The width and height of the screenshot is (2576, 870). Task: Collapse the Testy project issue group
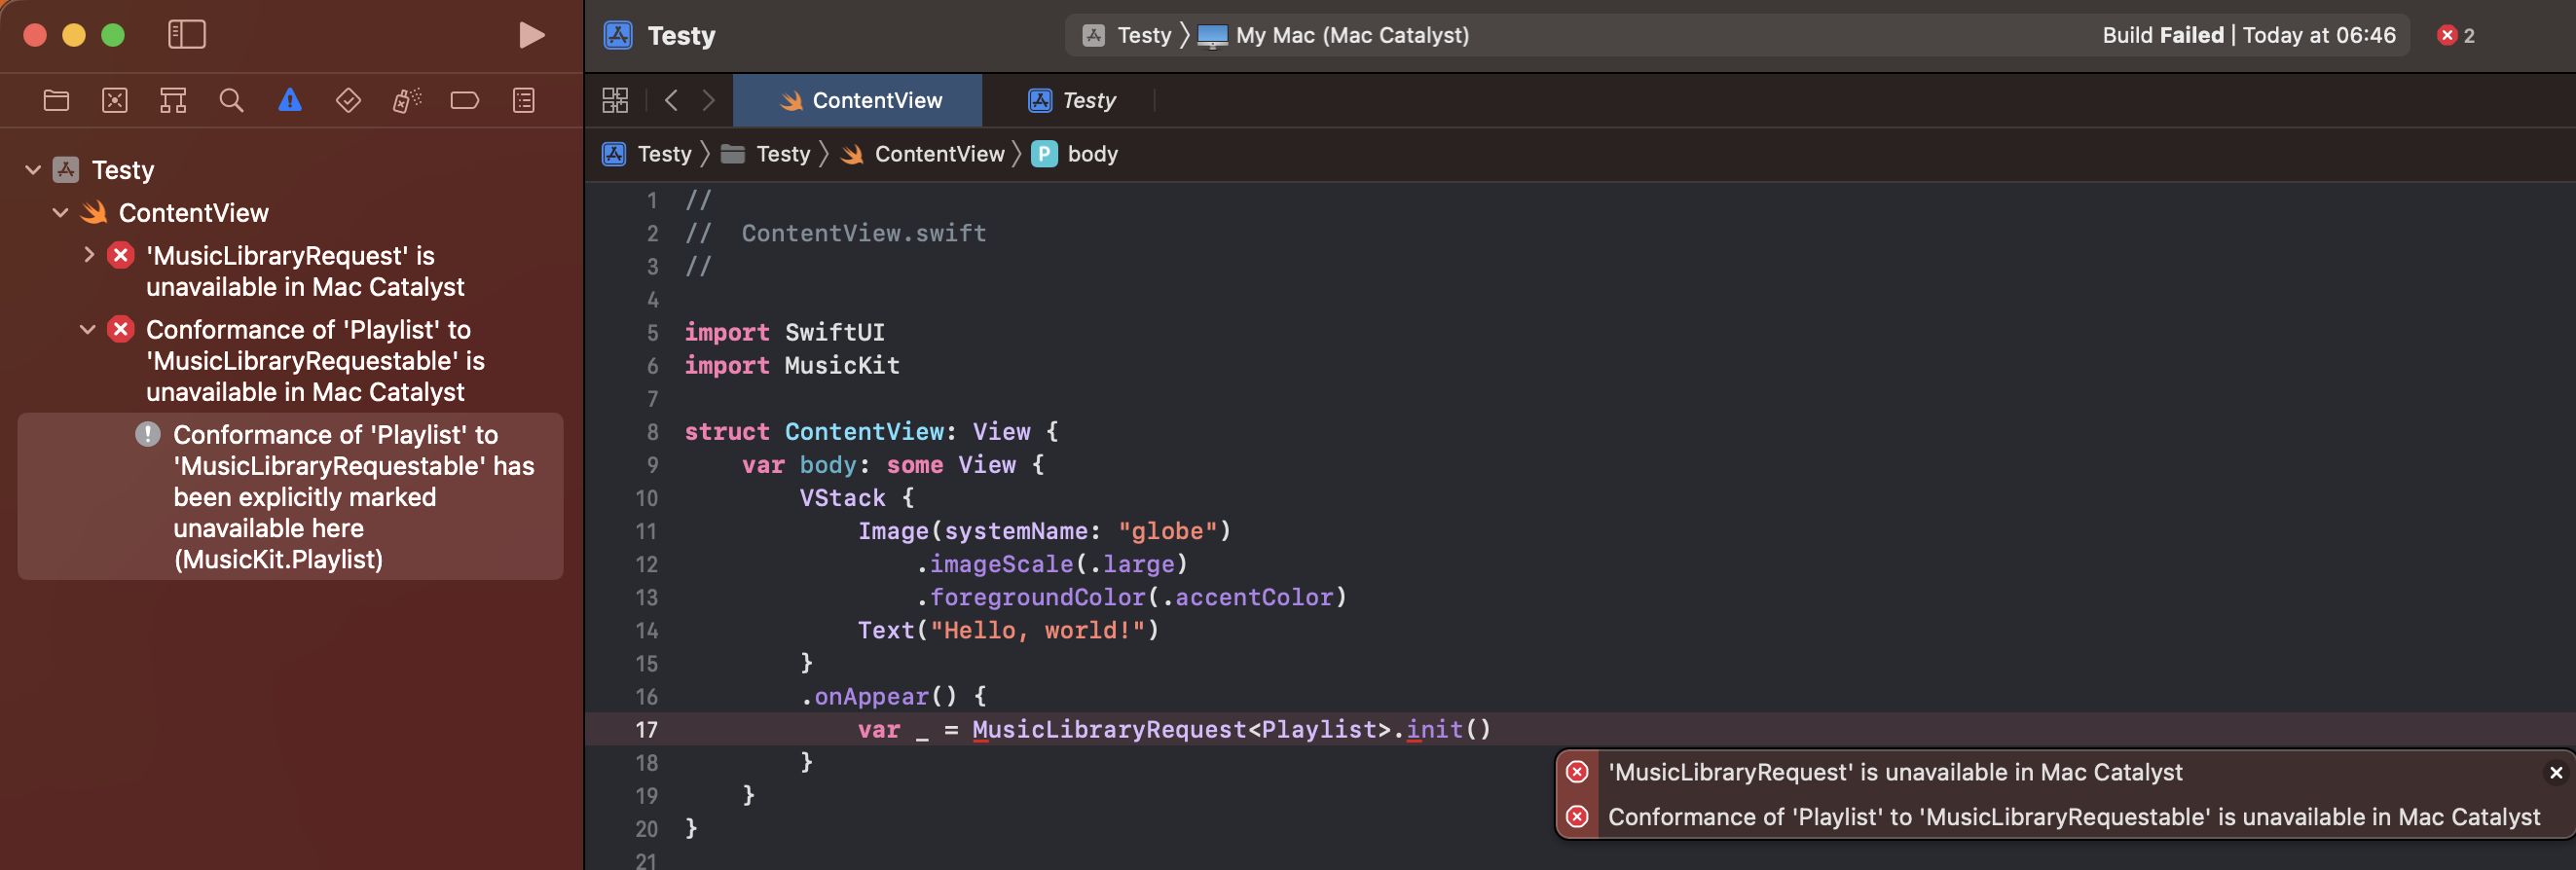click(33, 170)
